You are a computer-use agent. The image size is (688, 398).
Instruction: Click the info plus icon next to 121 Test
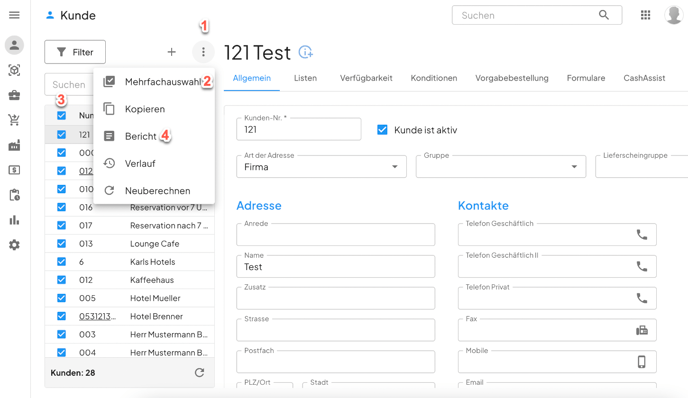pyautogui.click(x=306, y=52)
